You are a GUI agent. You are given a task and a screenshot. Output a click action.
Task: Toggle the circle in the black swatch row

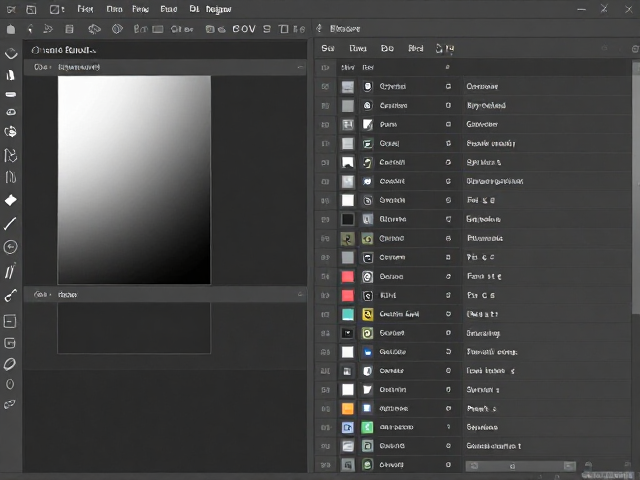coord(448,219)
